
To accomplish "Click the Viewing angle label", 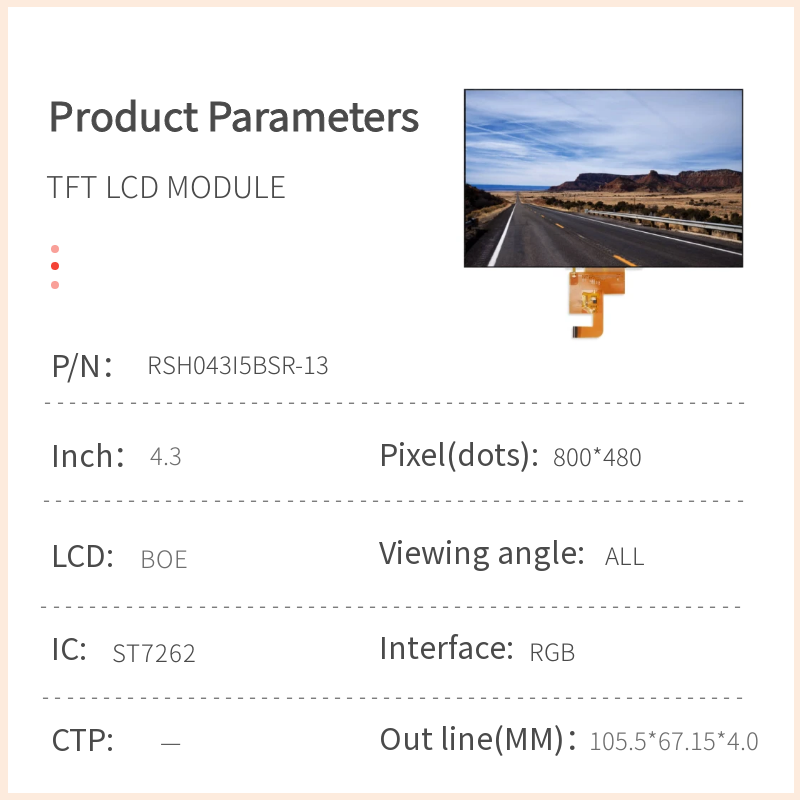I will 481,553.
